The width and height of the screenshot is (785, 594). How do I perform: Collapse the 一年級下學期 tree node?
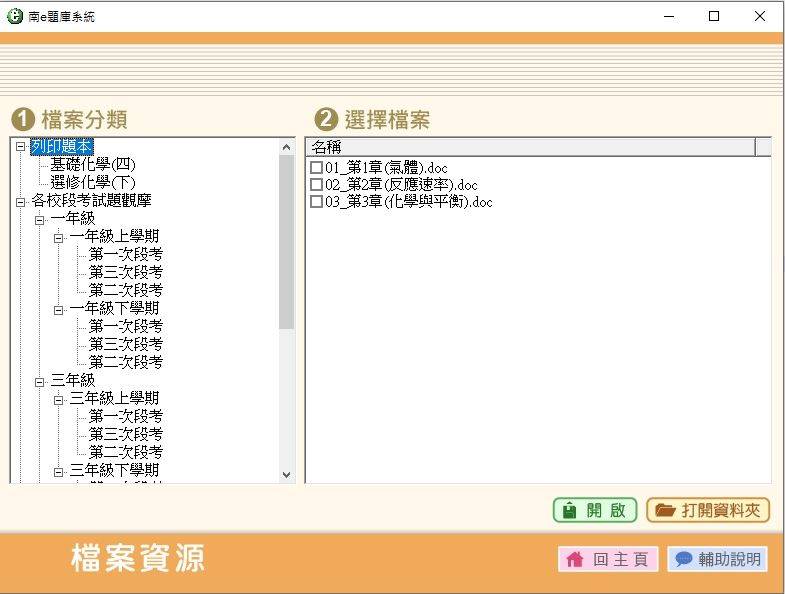pos(59,310)
